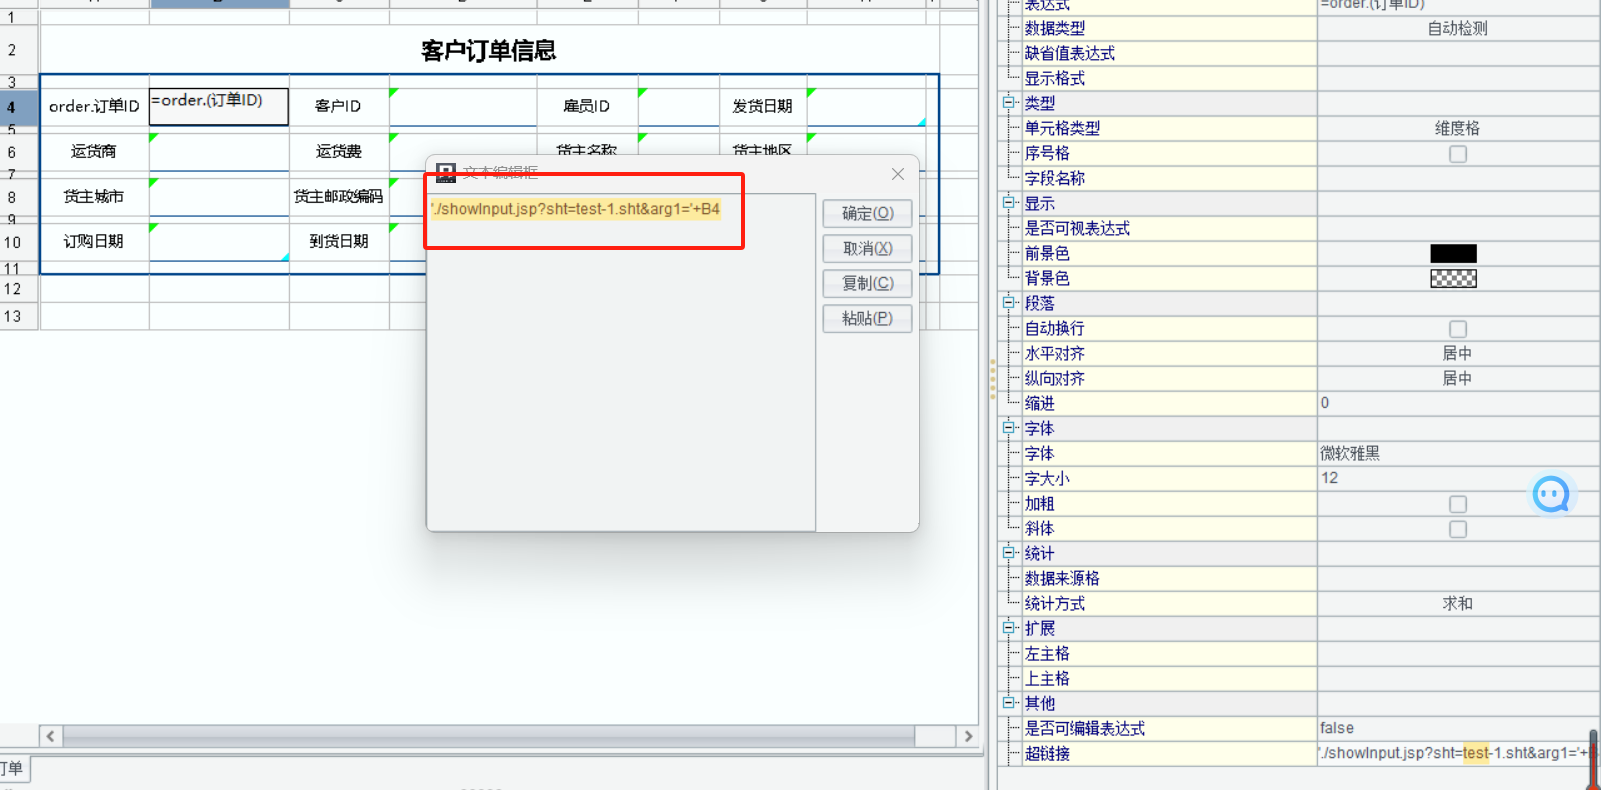
Task: Select the 显示格式 property row
Action: (1167, 79)
